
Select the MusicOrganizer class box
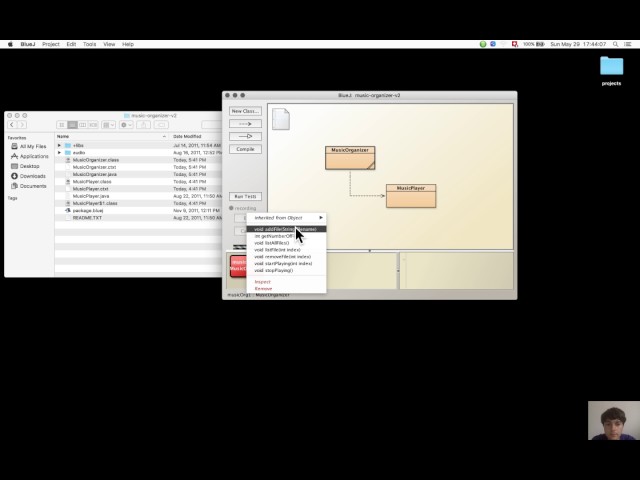pos(350,158)
